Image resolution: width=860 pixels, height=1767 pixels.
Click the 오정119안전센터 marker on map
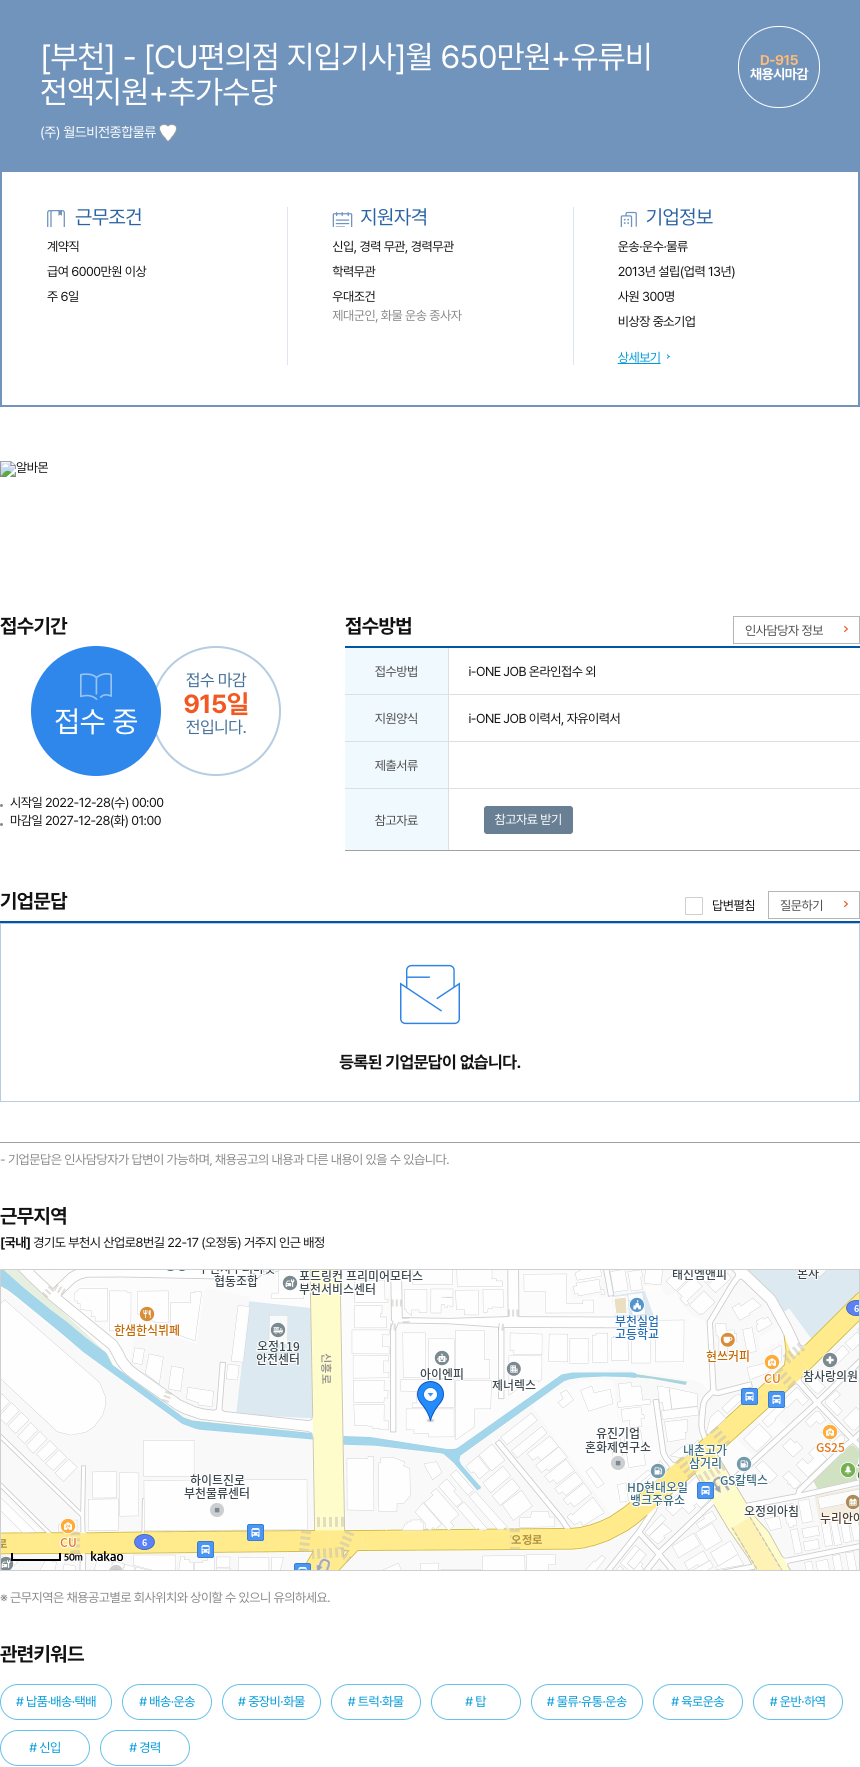278,1329
